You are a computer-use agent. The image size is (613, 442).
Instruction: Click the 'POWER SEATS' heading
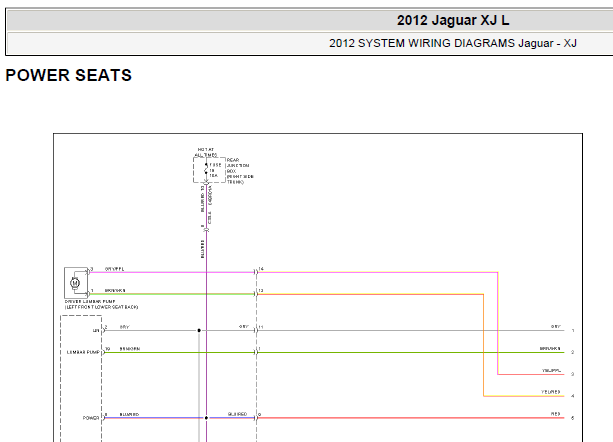click(x=69, y=75)
